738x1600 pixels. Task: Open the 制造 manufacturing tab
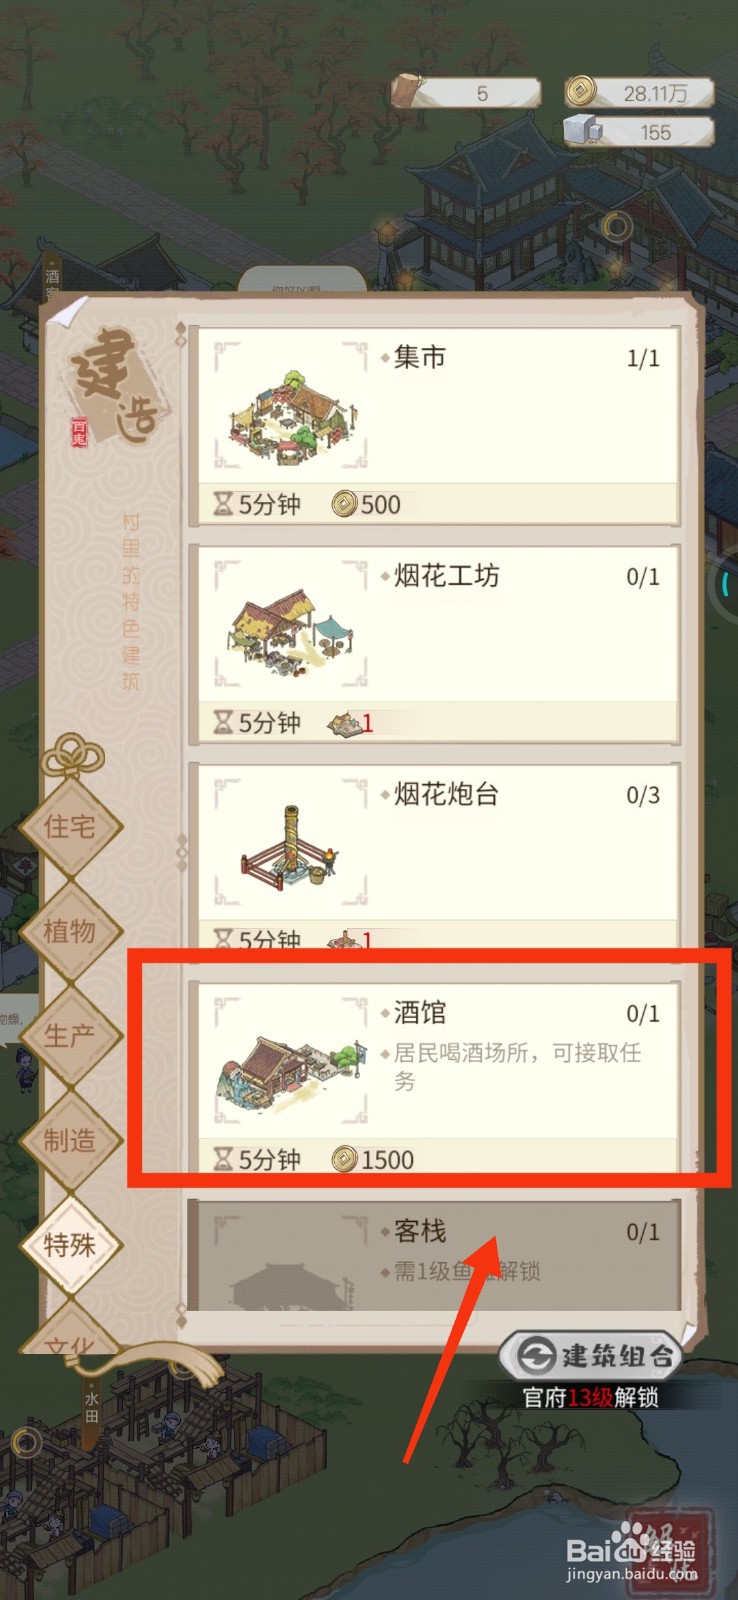pos(70,1140)
